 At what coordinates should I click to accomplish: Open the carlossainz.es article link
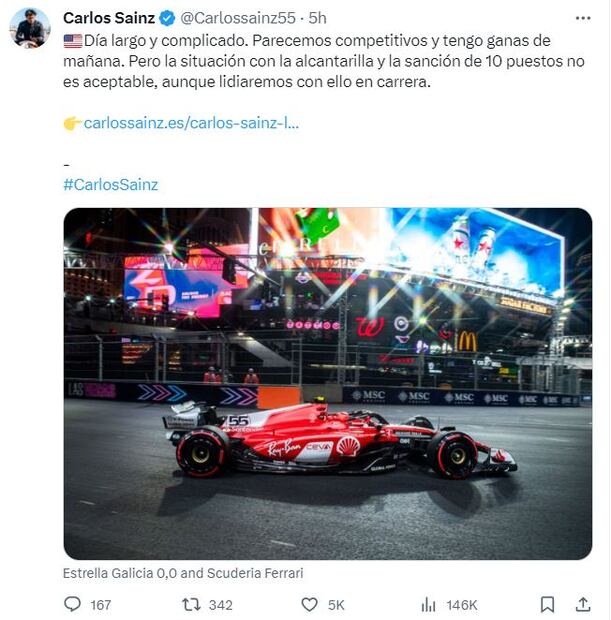pos(190,123)
